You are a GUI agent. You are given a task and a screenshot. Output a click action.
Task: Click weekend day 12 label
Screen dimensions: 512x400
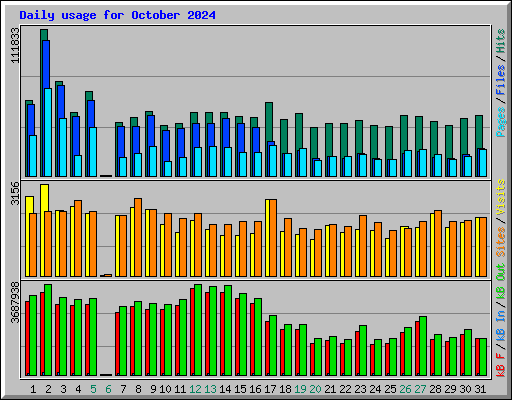tap(195, 389)
